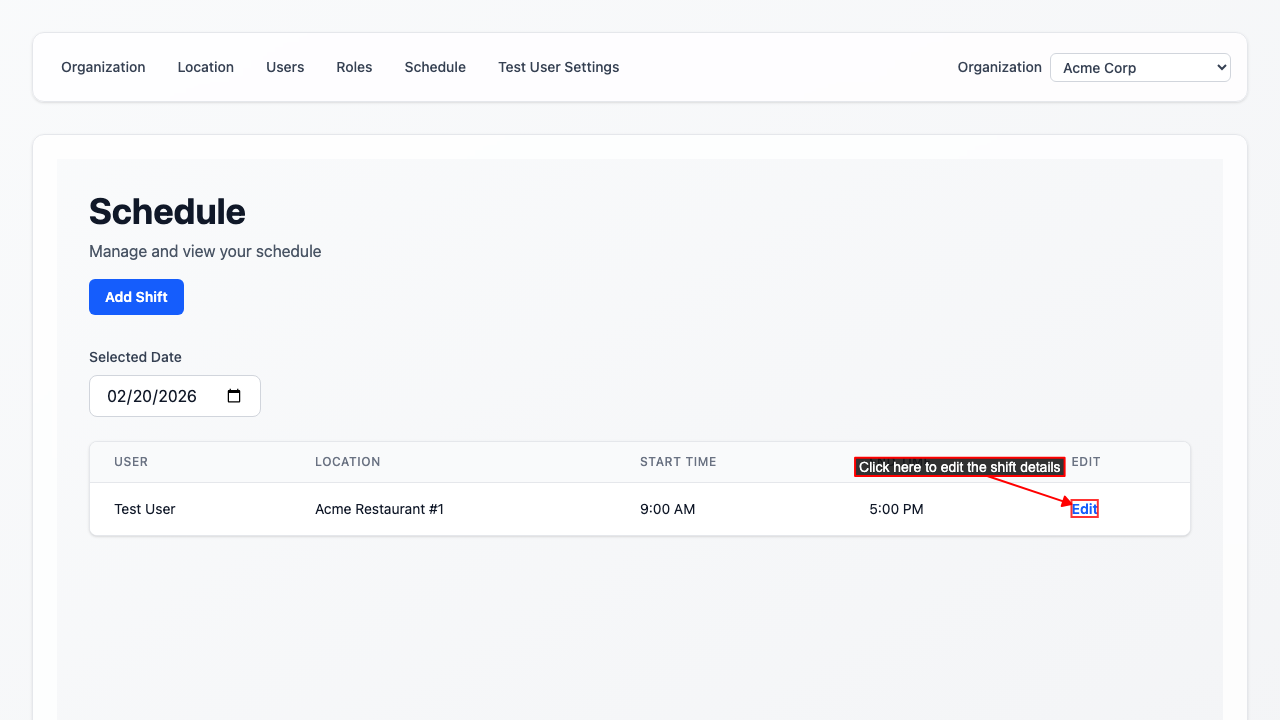The width and height of the screenshot is (1280, 720).
Task: Navigate to the Users page
Action: [284, 67]
